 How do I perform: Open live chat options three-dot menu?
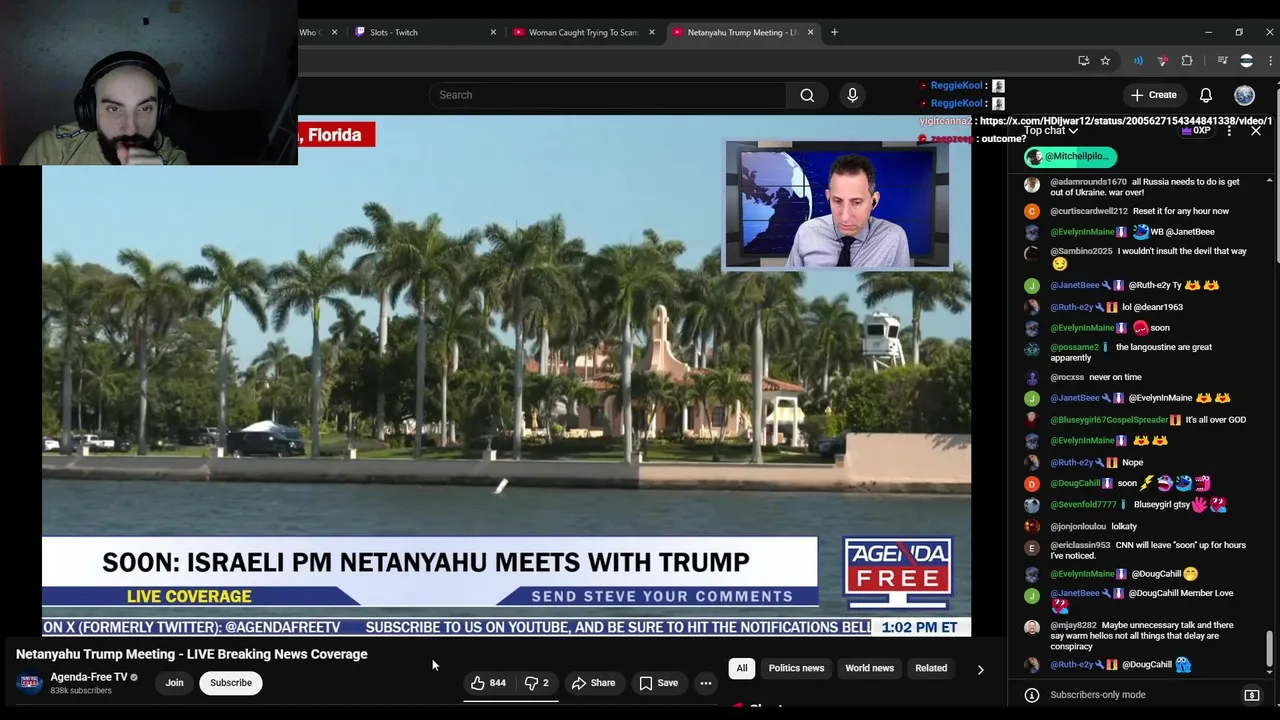[1231, 131]
